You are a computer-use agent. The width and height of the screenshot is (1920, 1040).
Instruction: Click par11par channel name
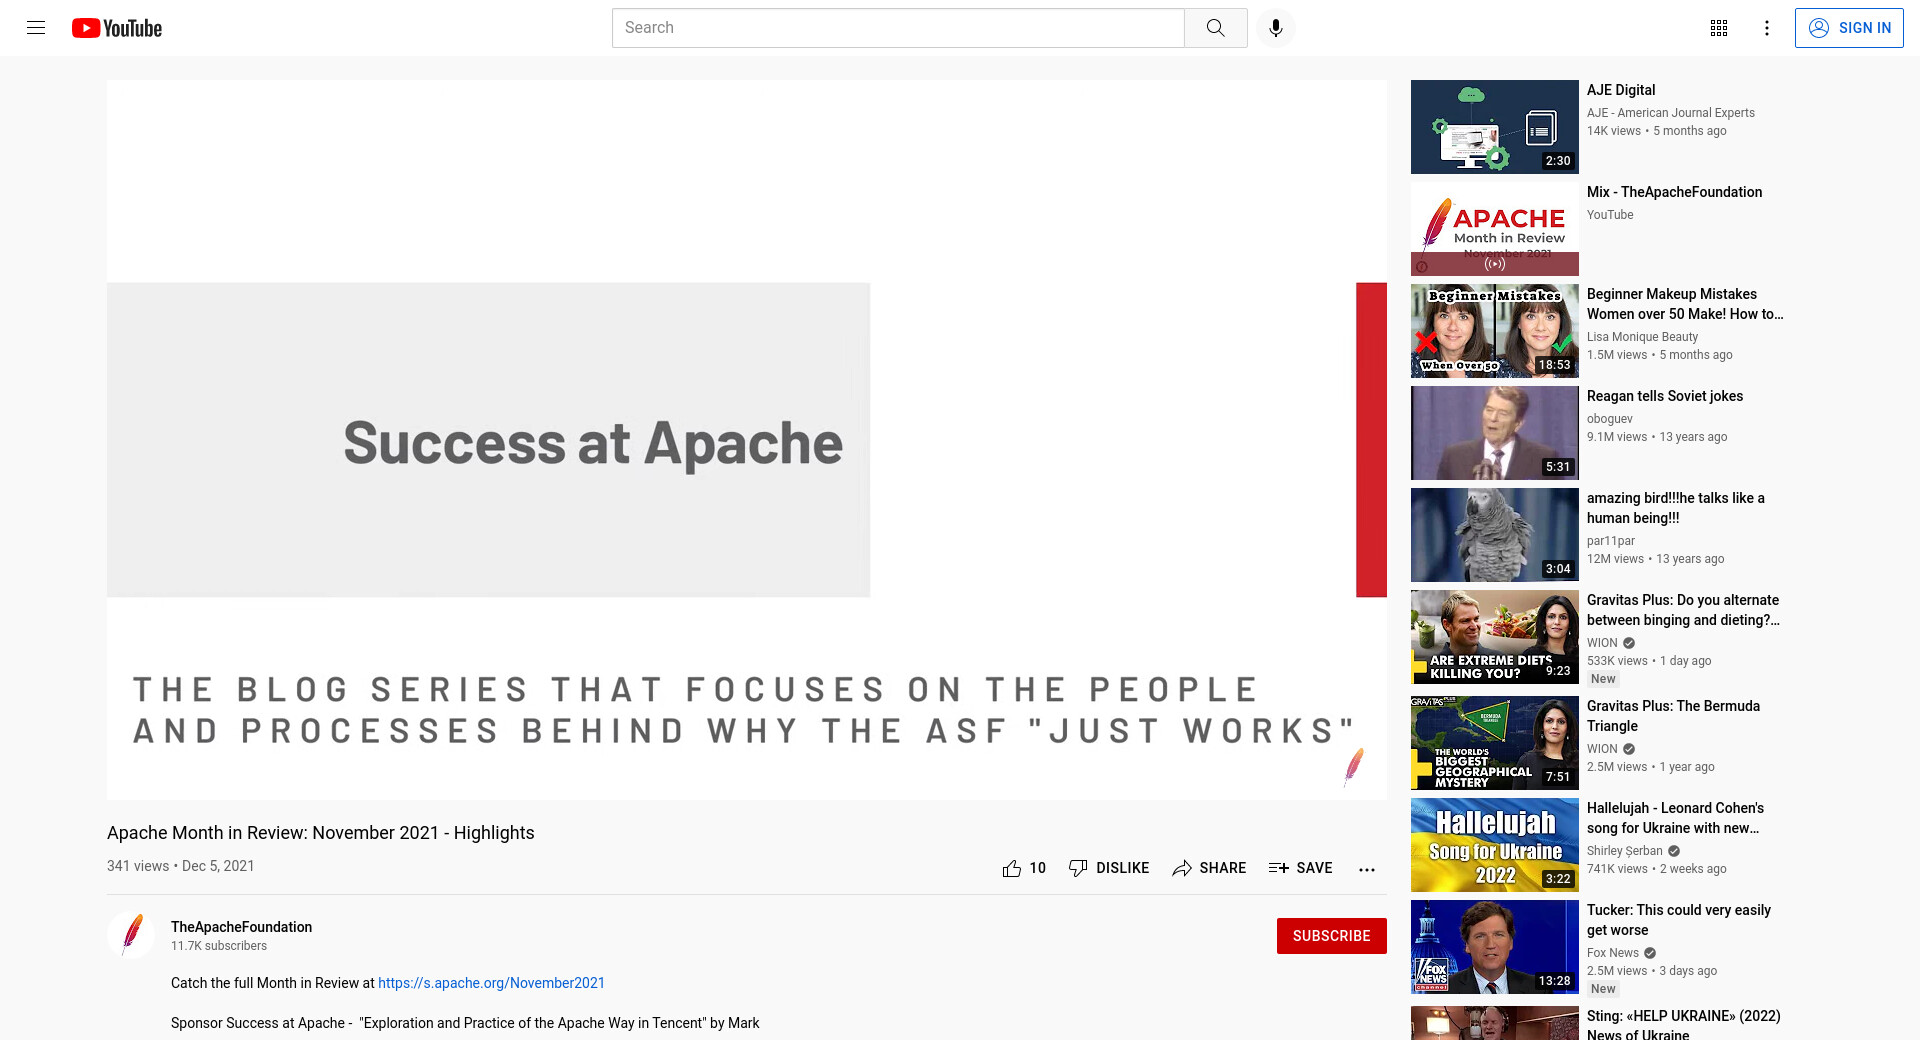point(1610,541)
